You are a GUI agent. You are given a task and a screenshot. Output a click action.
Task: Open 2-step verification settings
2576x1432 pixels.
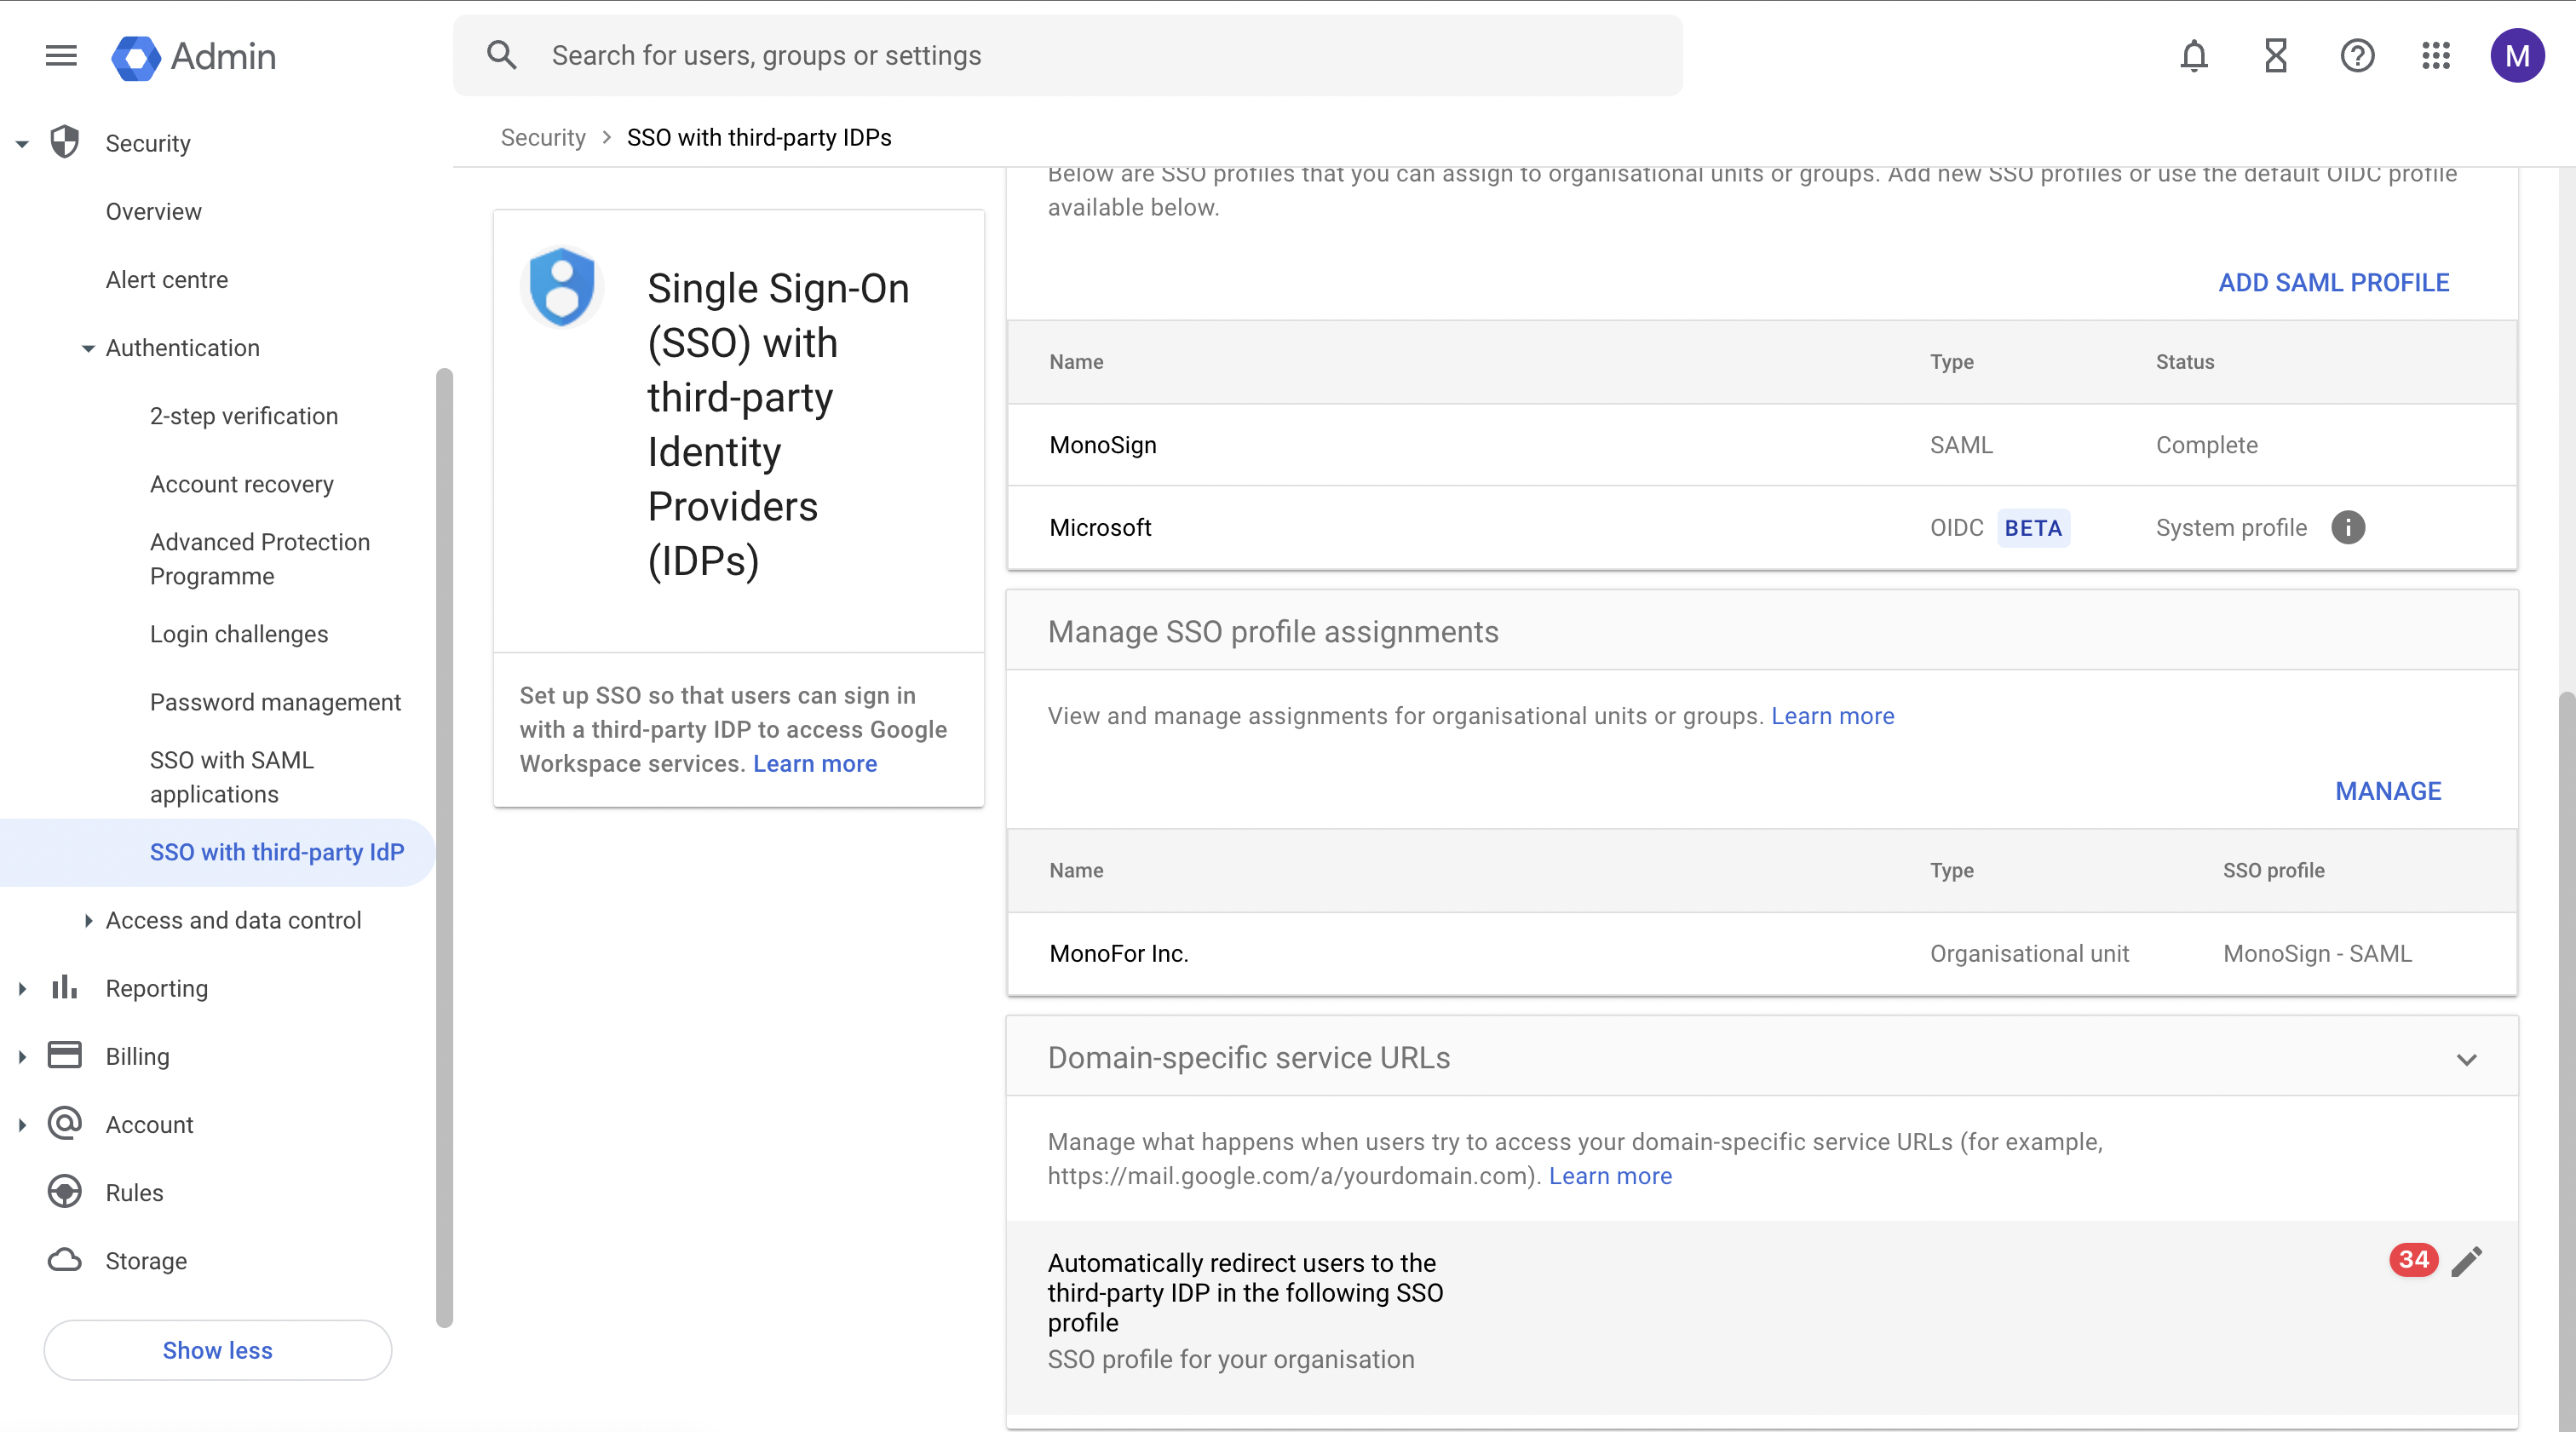[x=243, y=416]
